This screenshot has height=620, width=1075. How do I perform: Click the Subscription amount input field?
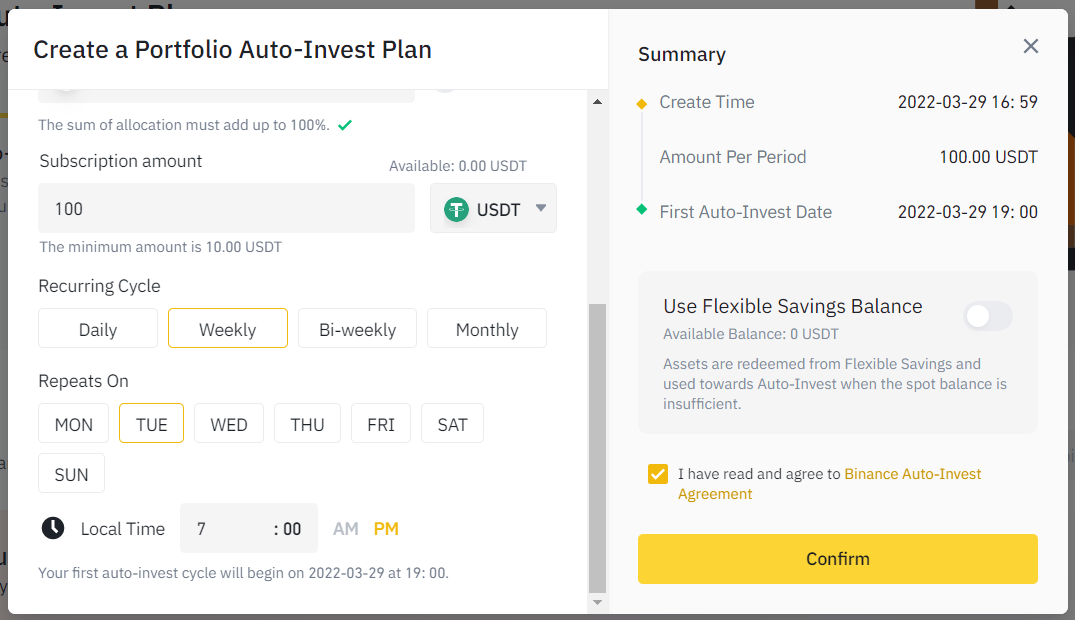click(226, 209)
